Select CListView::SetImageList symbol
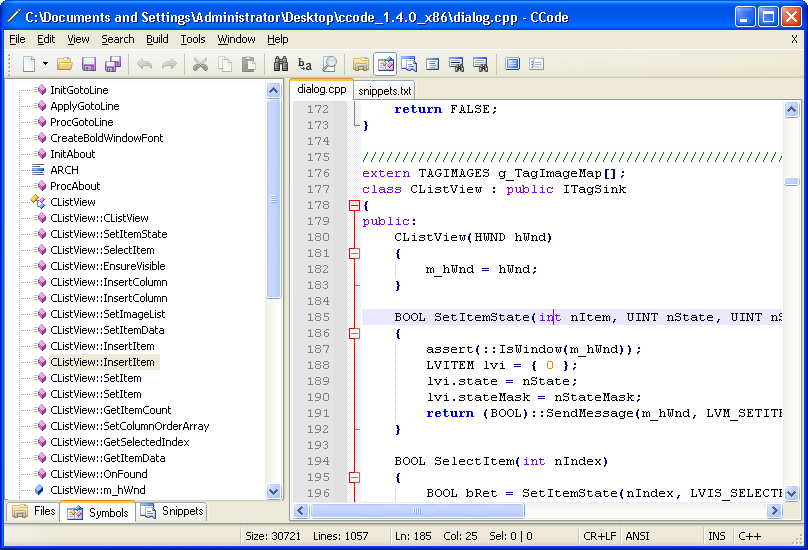Viewport: 808px width, 550px height. tap(108, 314)
